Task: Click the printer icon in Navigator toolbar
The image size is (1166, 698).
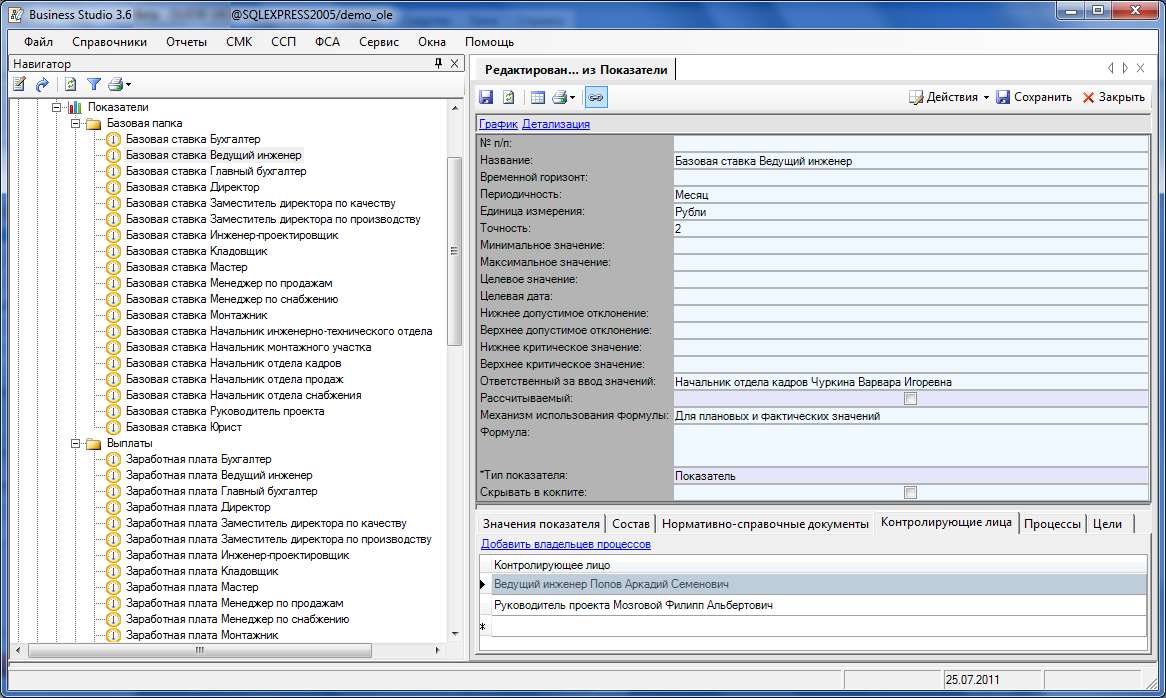Action: click(116, 85)
